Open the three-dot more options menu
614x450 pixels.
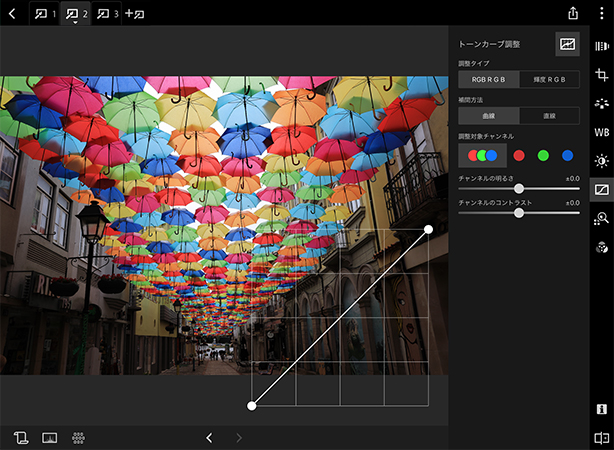click(x=601, y=14)
